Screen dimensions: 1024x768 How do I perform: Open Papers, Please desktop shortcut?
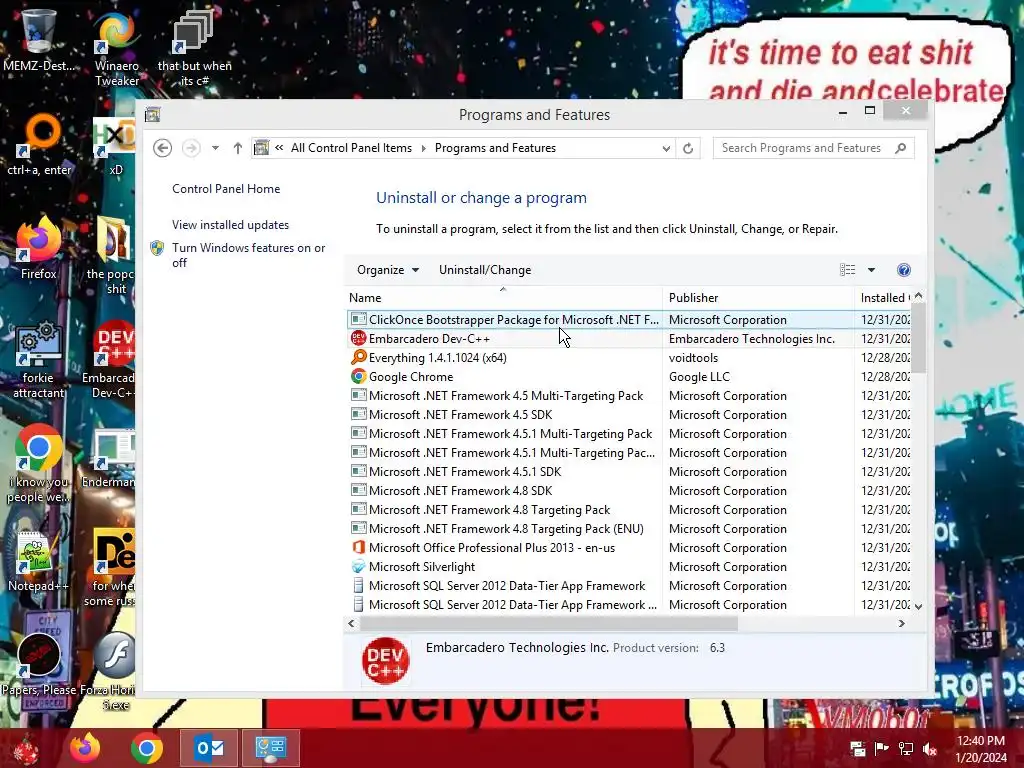coord(39,665)
